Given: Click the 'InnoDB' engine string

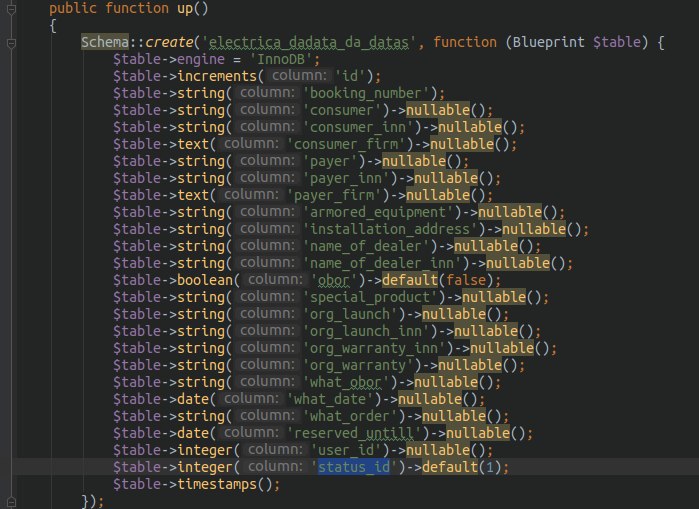Looking at the screenshot, I should (281, 59).
